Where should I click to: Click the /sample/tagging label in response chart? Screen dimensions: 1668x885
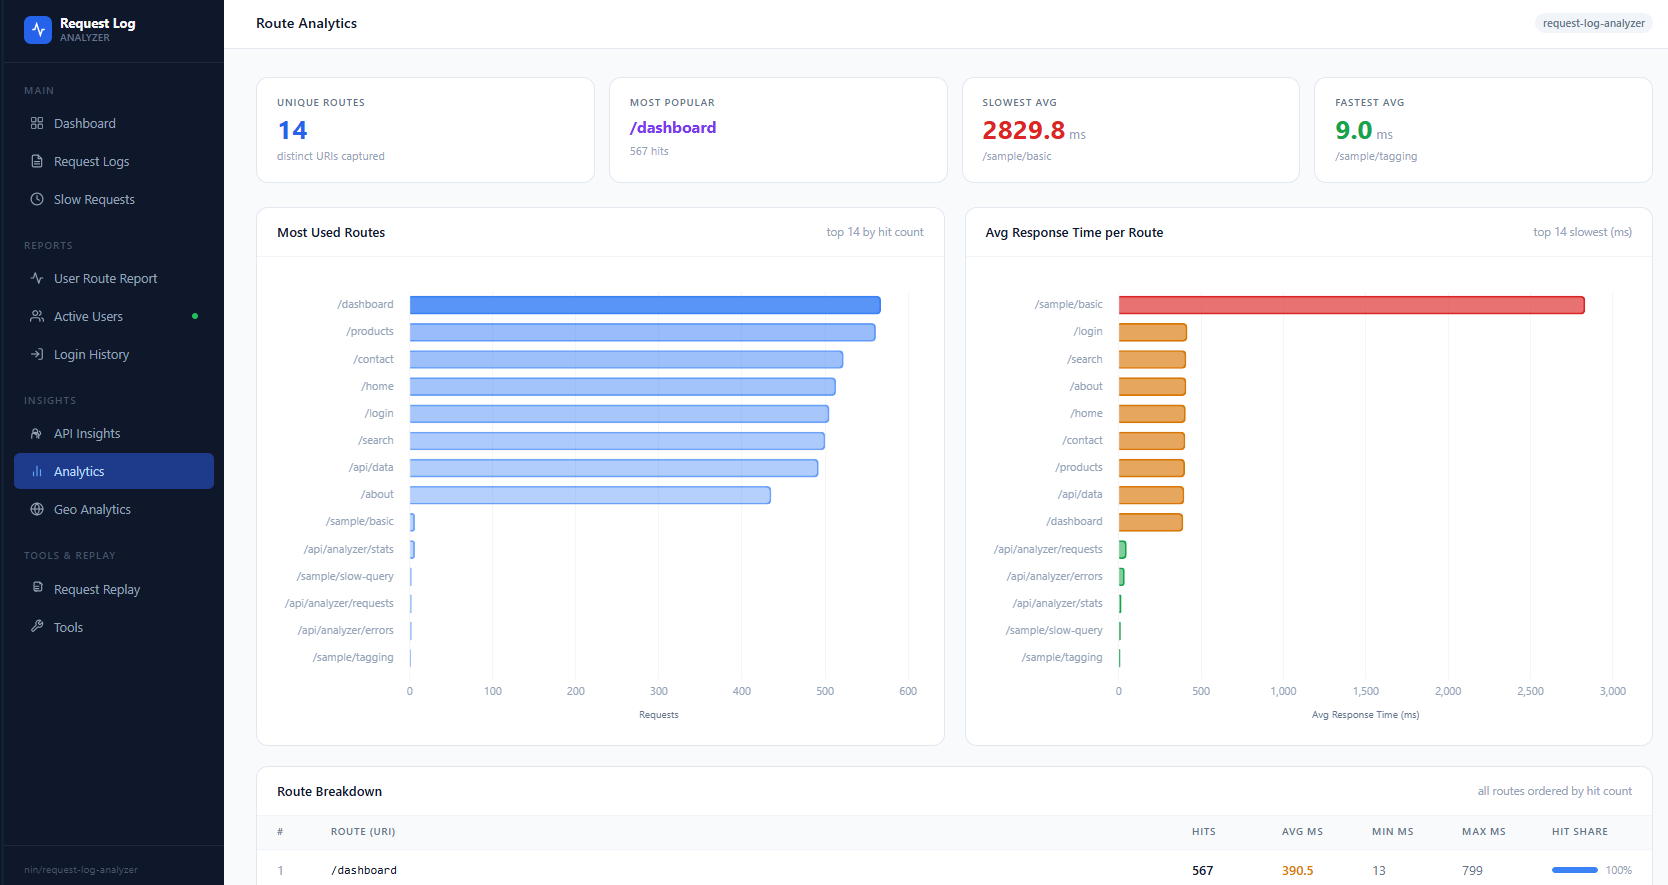[x=1062, y=657]
